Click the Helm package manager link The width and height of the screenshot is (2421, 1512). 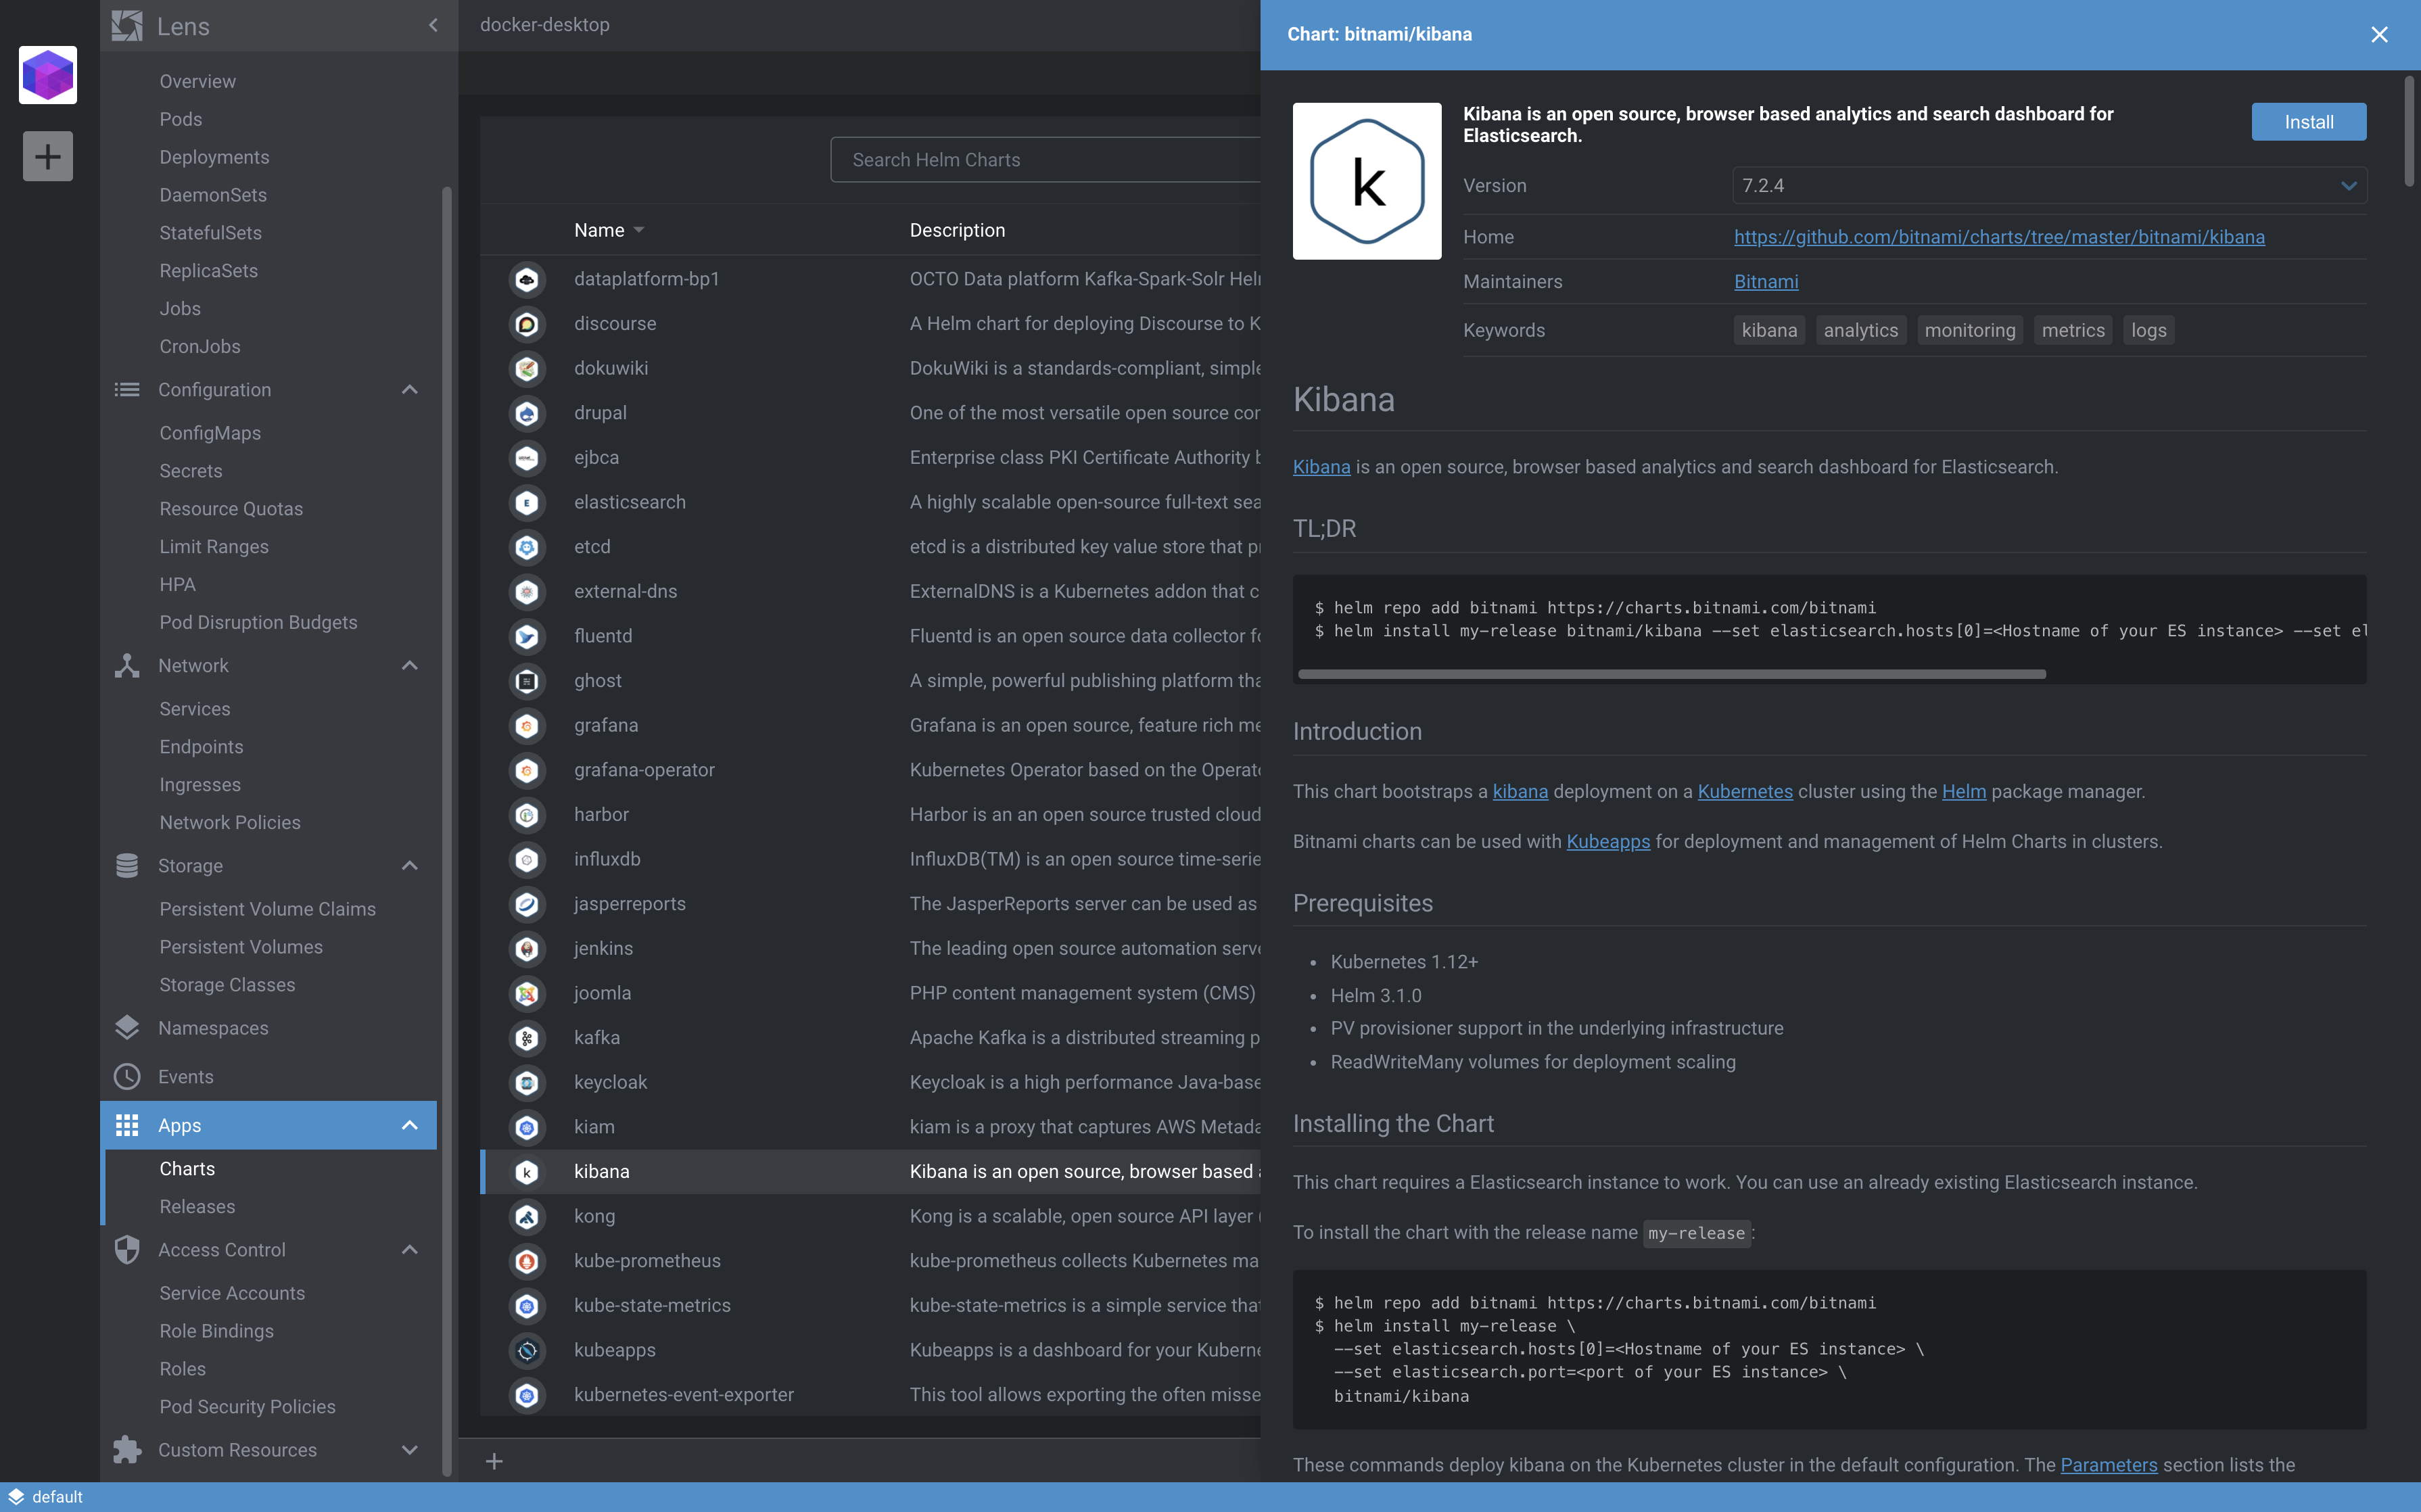click(1963, 792)
